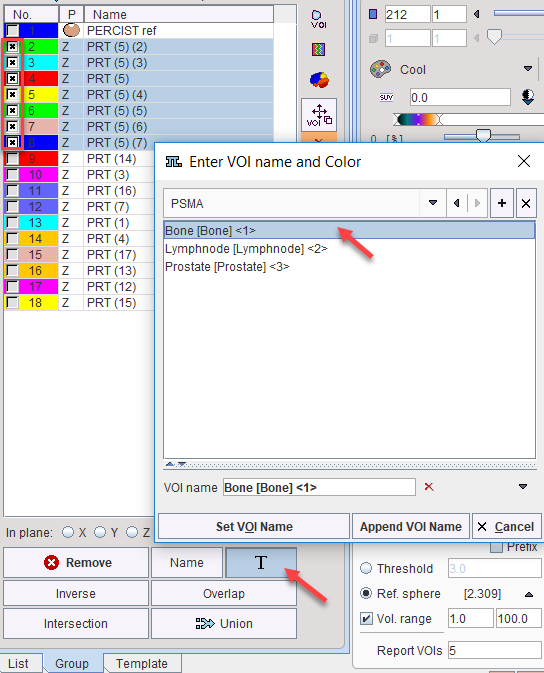The height and width of the screenshot is (673, 544).
Task: Click the multicolor brain atlas icon
Action: 319,80
